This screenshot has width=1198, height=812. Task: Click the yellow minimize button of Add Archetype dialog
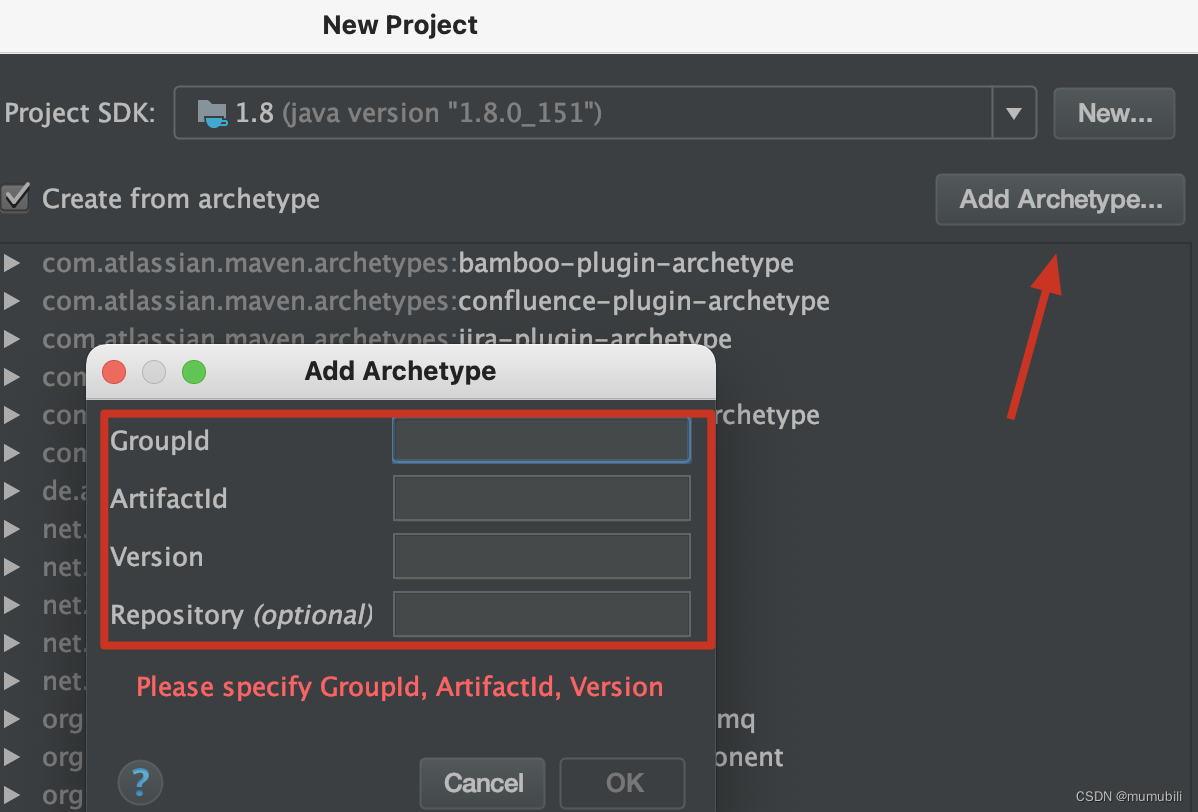154,371
